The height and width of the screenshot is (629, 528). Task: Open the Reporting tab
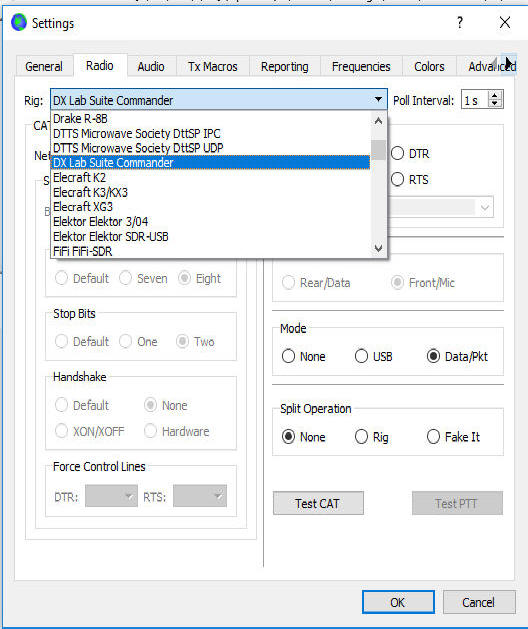tap(284, 66)
